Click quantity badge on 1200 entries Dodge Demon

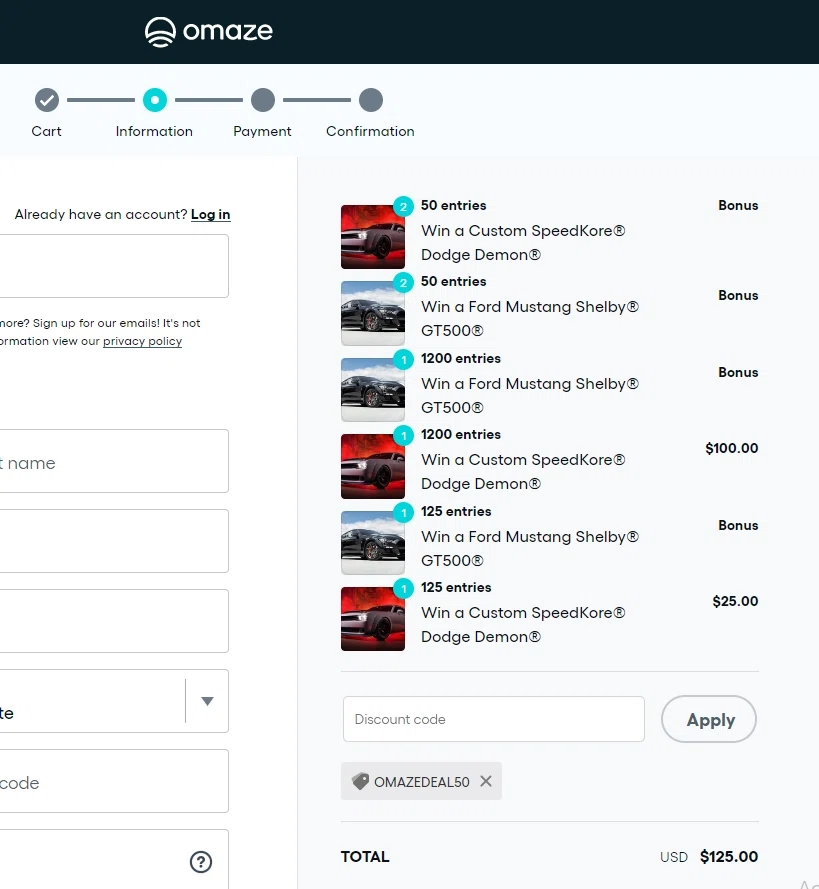(404, 435)
